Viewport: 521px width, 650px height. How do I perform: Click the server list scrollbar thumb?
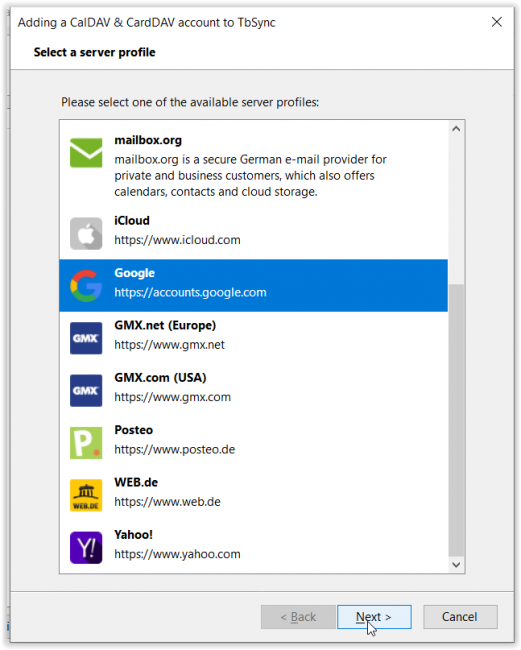pyautogui.click(x=456, y=420)
